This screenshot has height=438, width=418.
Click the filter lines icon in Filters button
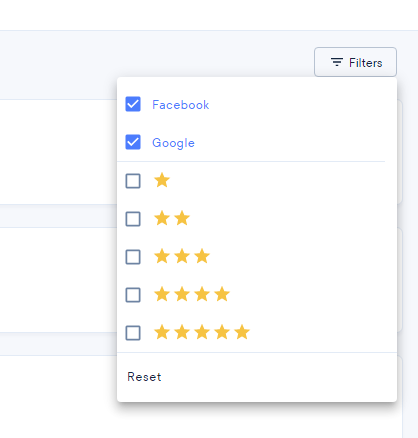click(337, 62)
